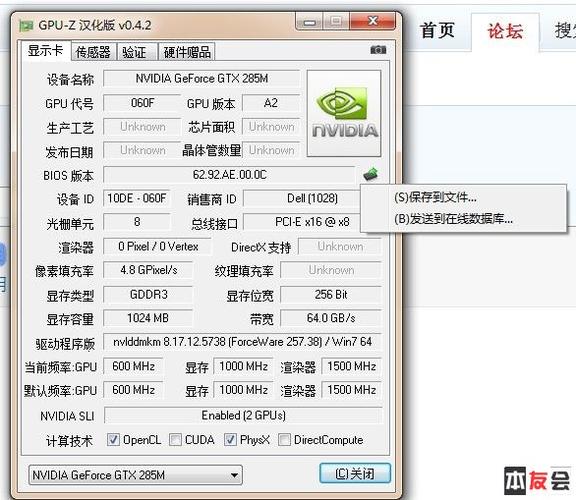Click the BIOS version field 62.92.AE.00.0C

[x=230, y=175]
